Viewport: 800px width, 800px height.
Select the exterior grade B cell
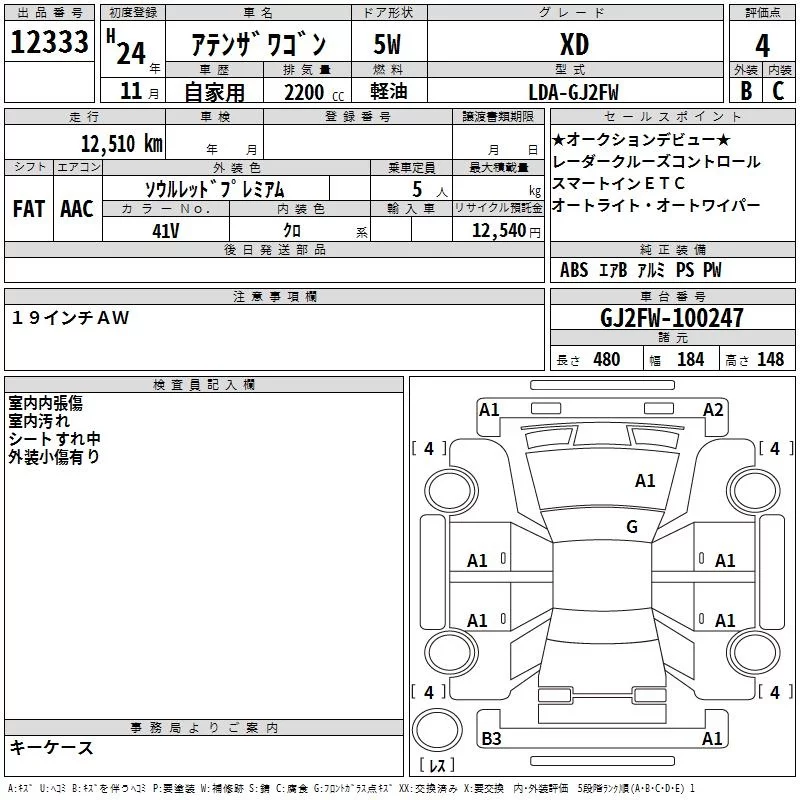[746, 91]
